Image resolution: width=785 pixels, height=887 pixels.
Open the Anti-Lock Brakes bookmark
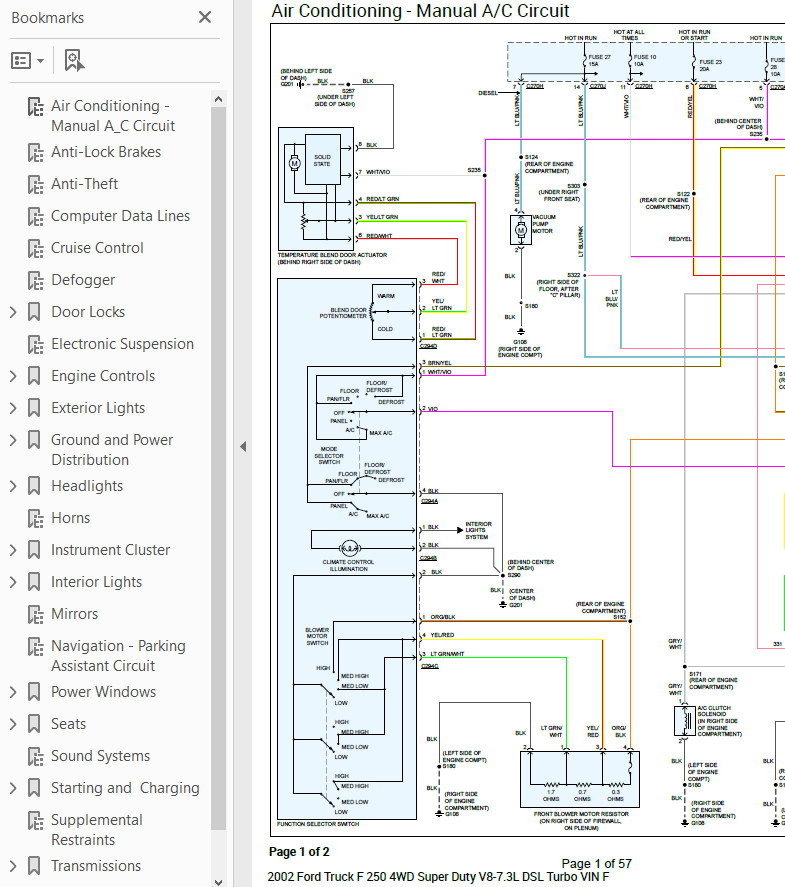106,152
